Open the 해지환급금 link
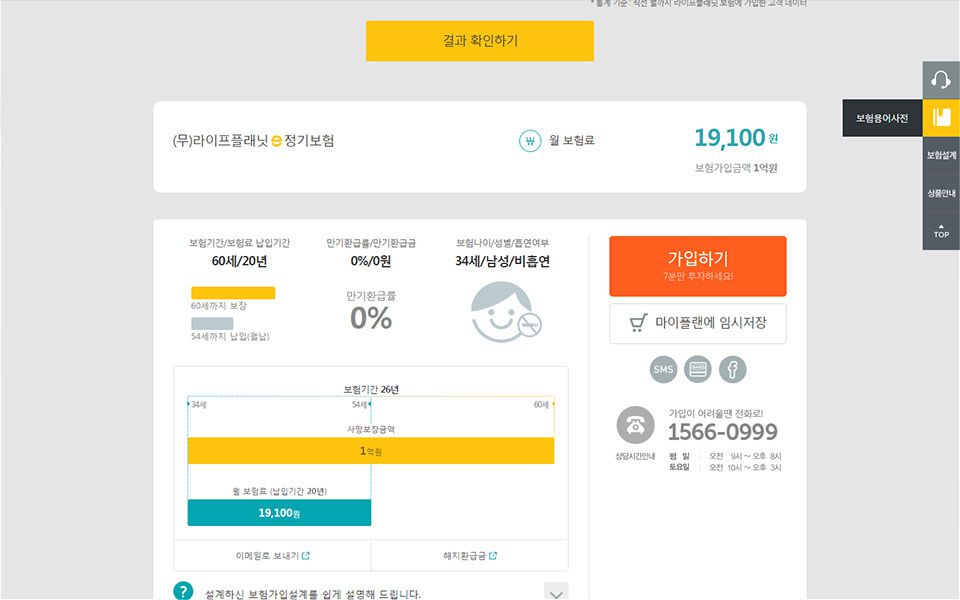Screen dimensions: 960x600 [x=469, y=556]
